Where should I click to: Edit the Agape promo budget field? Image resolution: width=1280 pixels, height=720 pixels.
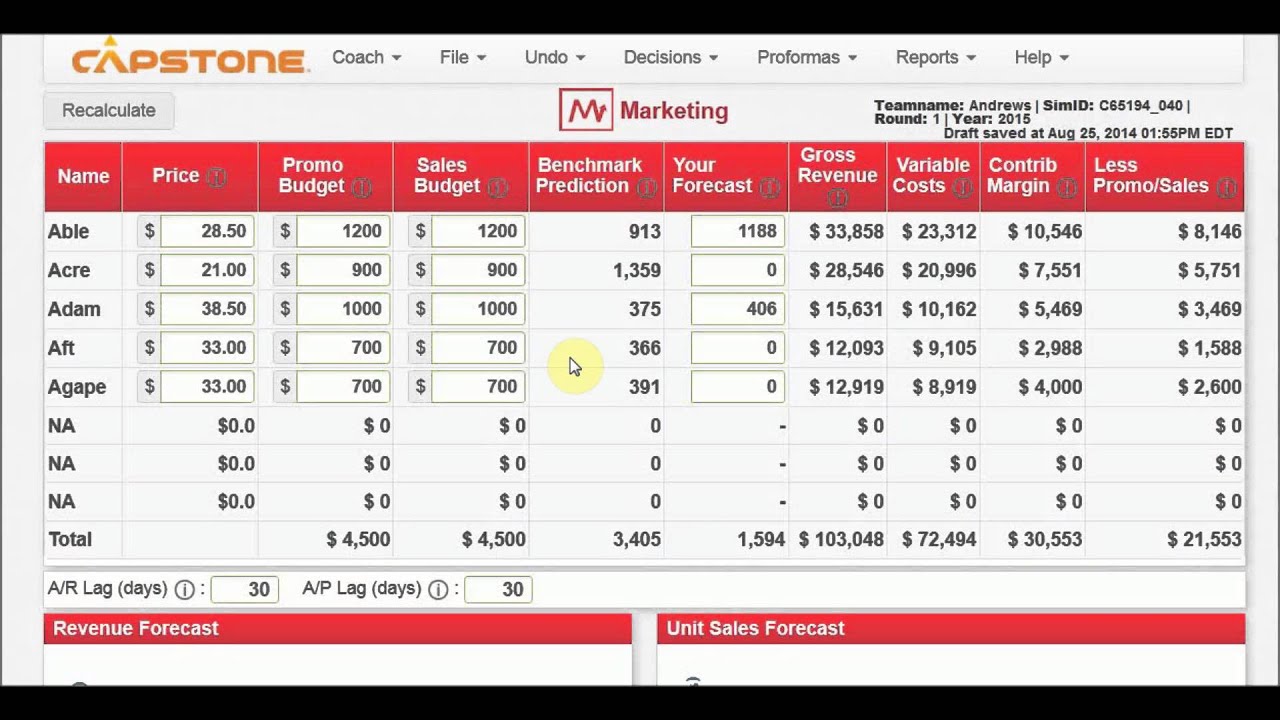pos(342,386)
